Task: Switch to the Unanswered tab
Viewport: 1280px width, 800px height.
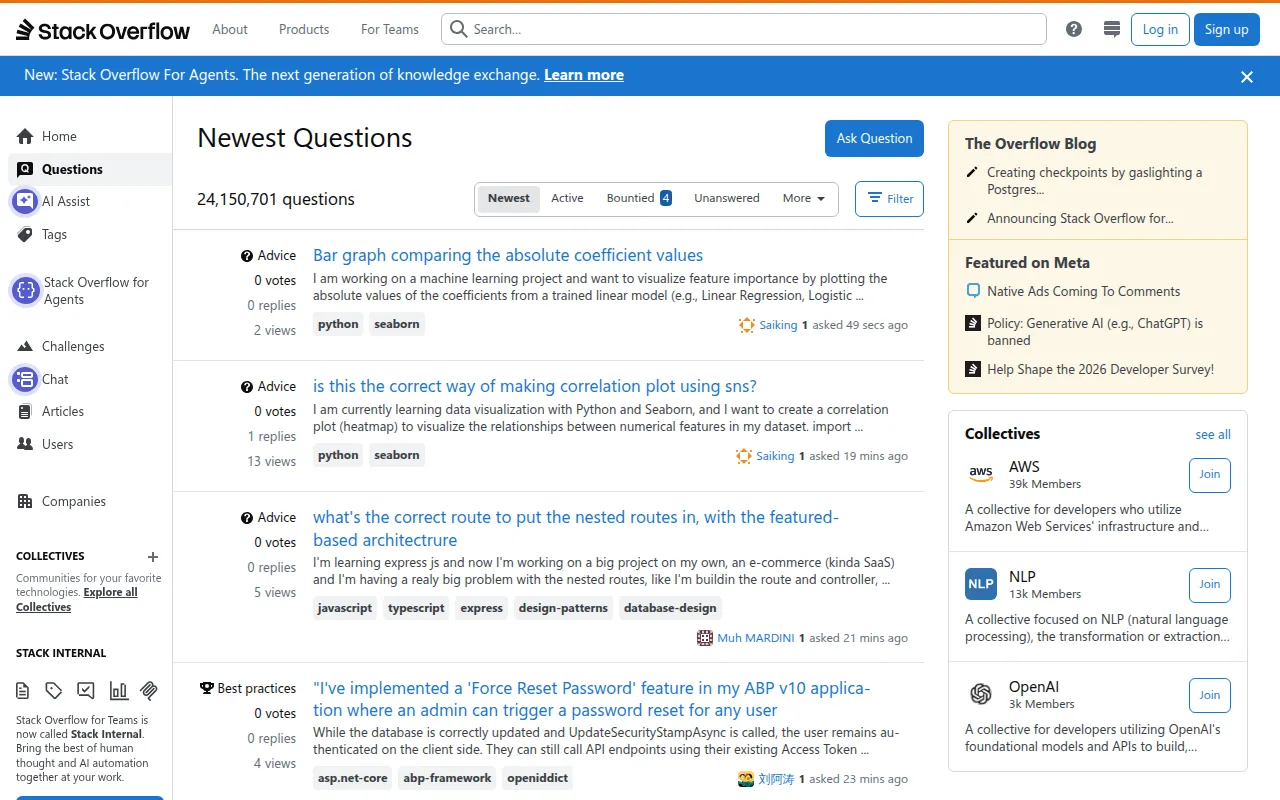Action: tap(727, 198)
